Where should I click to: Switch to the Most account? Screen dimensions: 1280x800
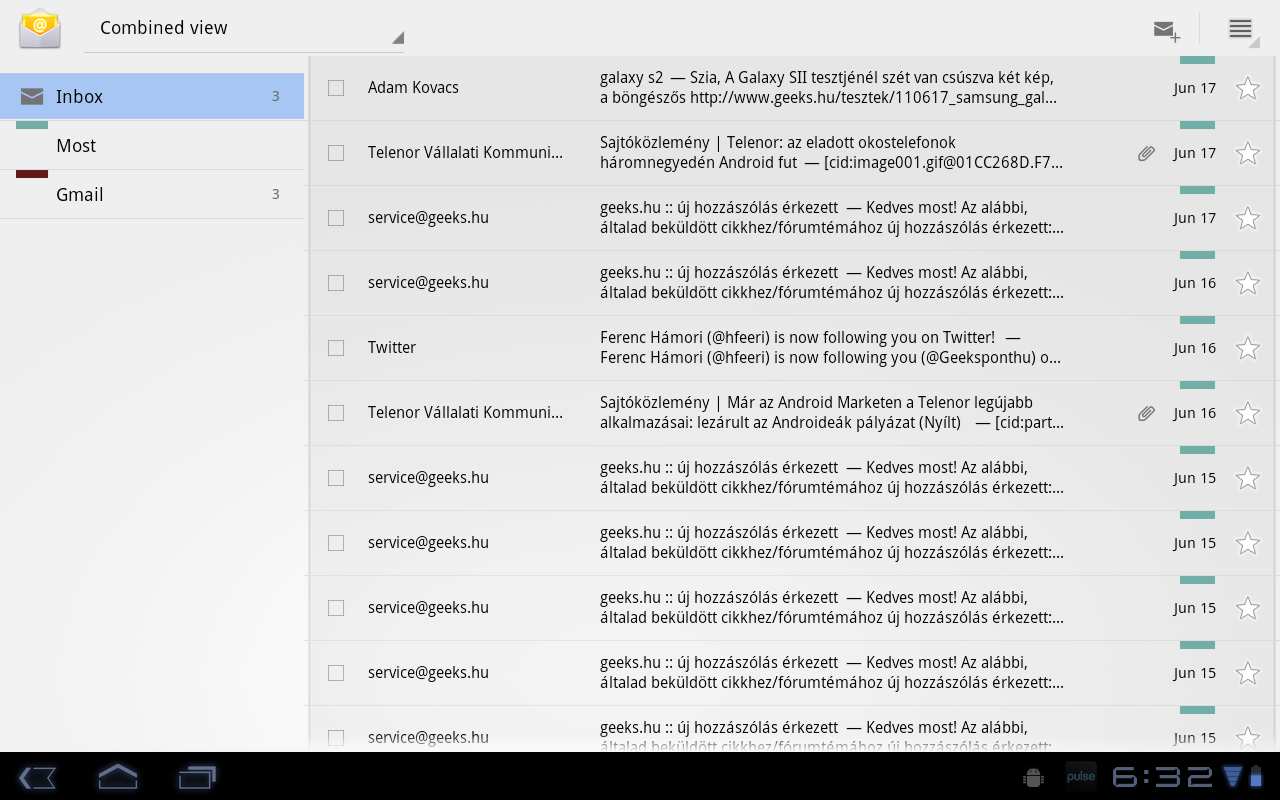pos(152,146)
